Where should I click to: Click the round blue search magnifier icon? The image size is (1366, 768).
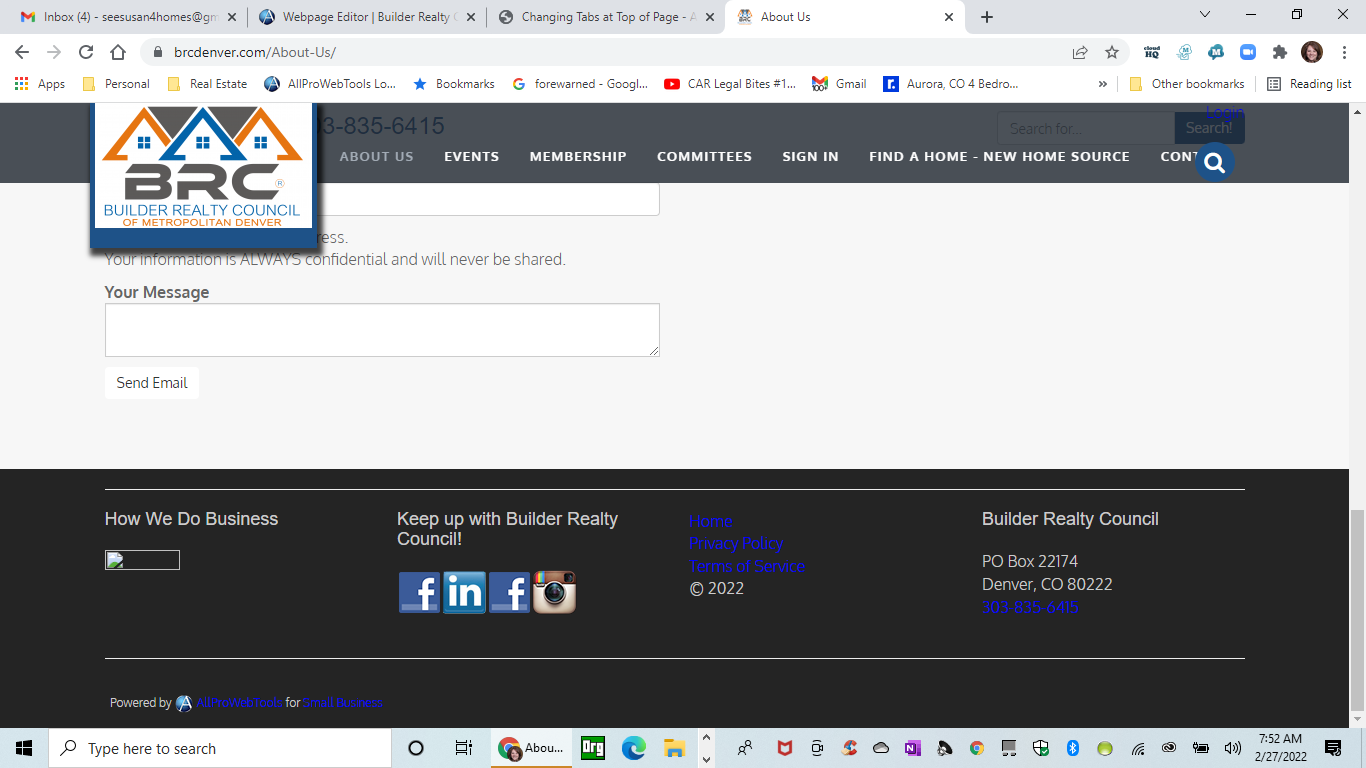[1215, 162]
